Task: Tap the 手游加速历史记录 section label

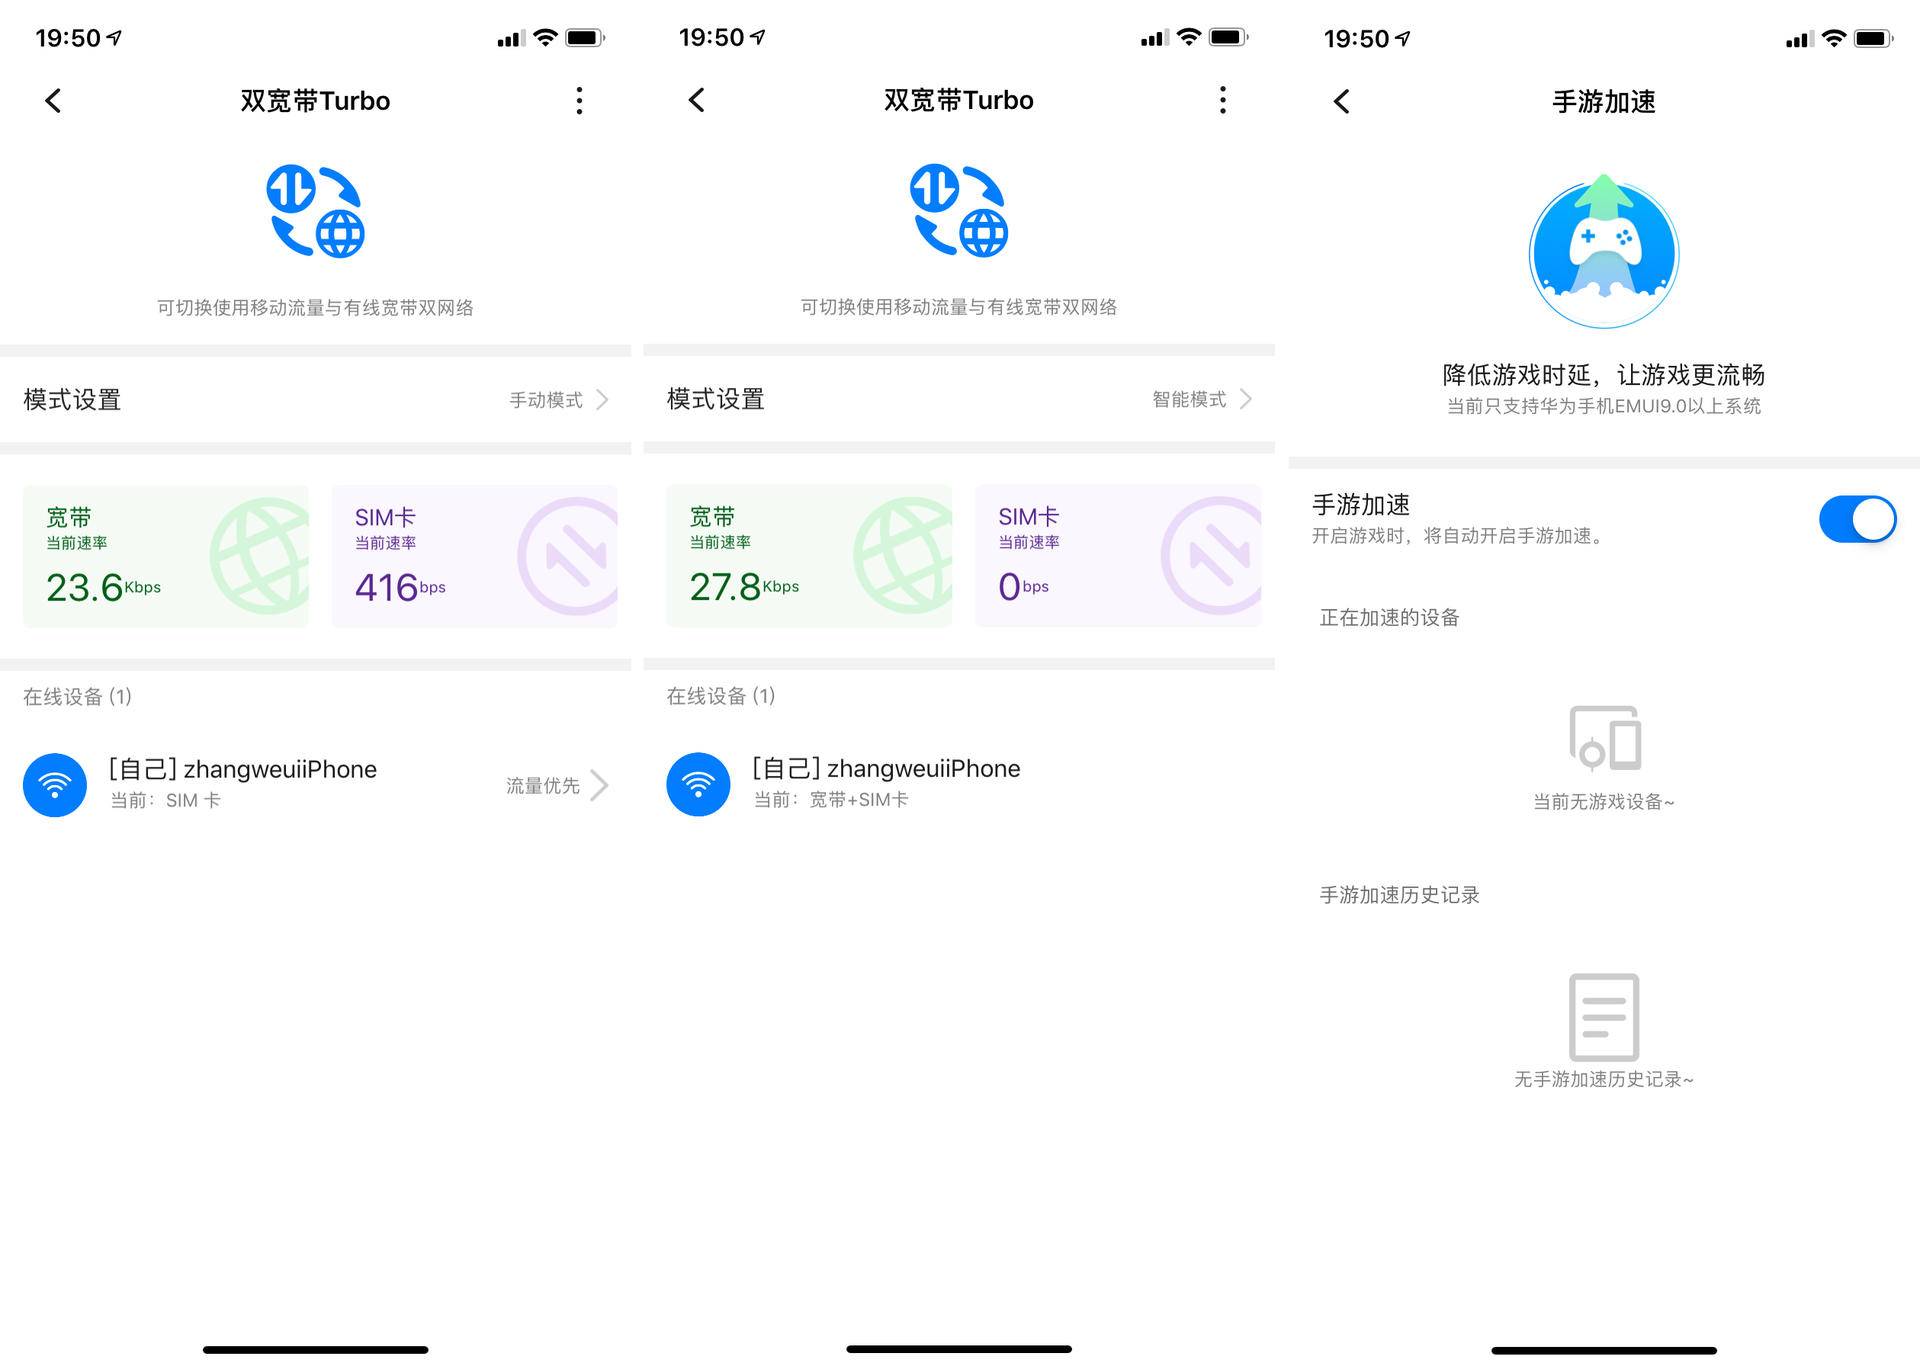Action: point(1398,894)
